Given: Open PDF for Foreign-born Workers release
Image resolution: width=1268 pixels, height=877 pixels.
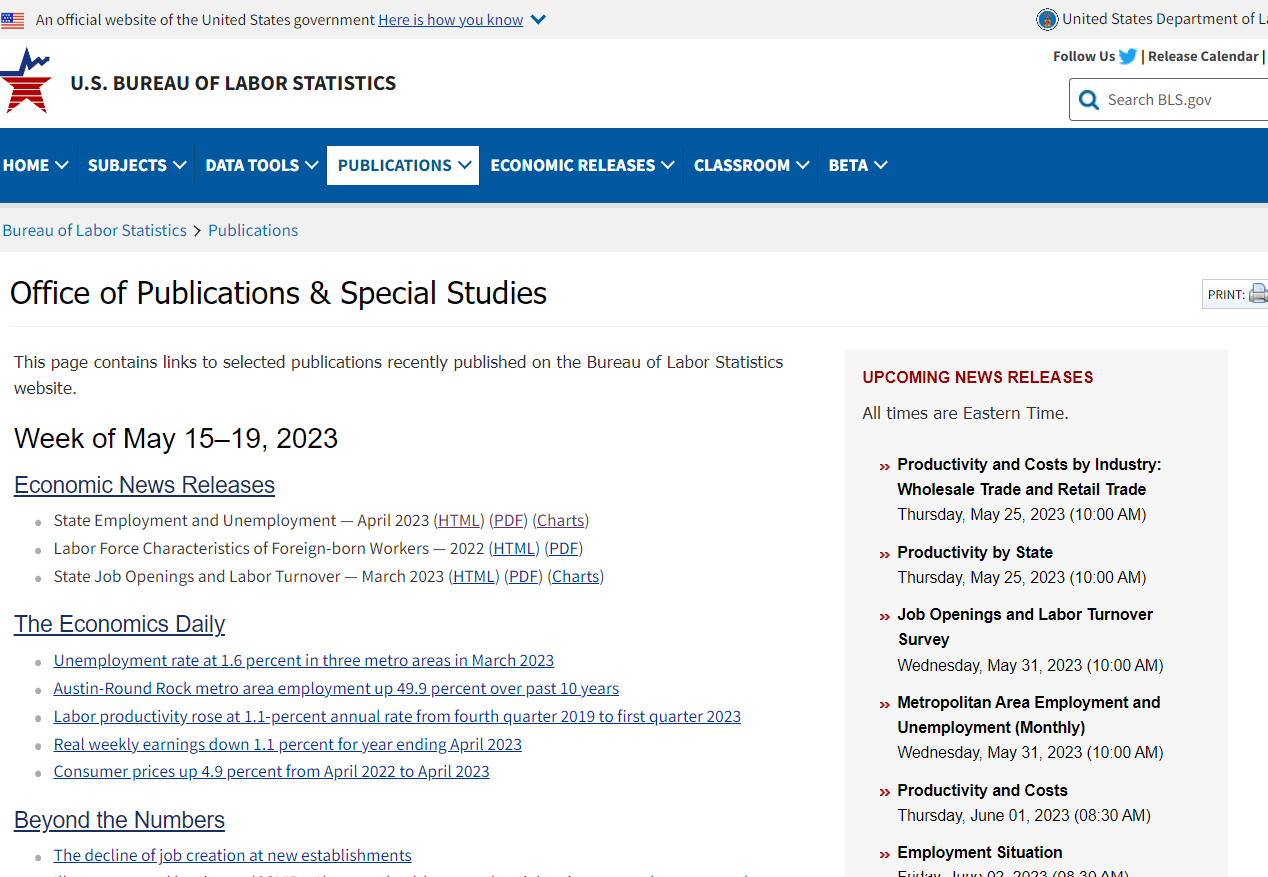Looking at the screenshot, I should 564,548.
